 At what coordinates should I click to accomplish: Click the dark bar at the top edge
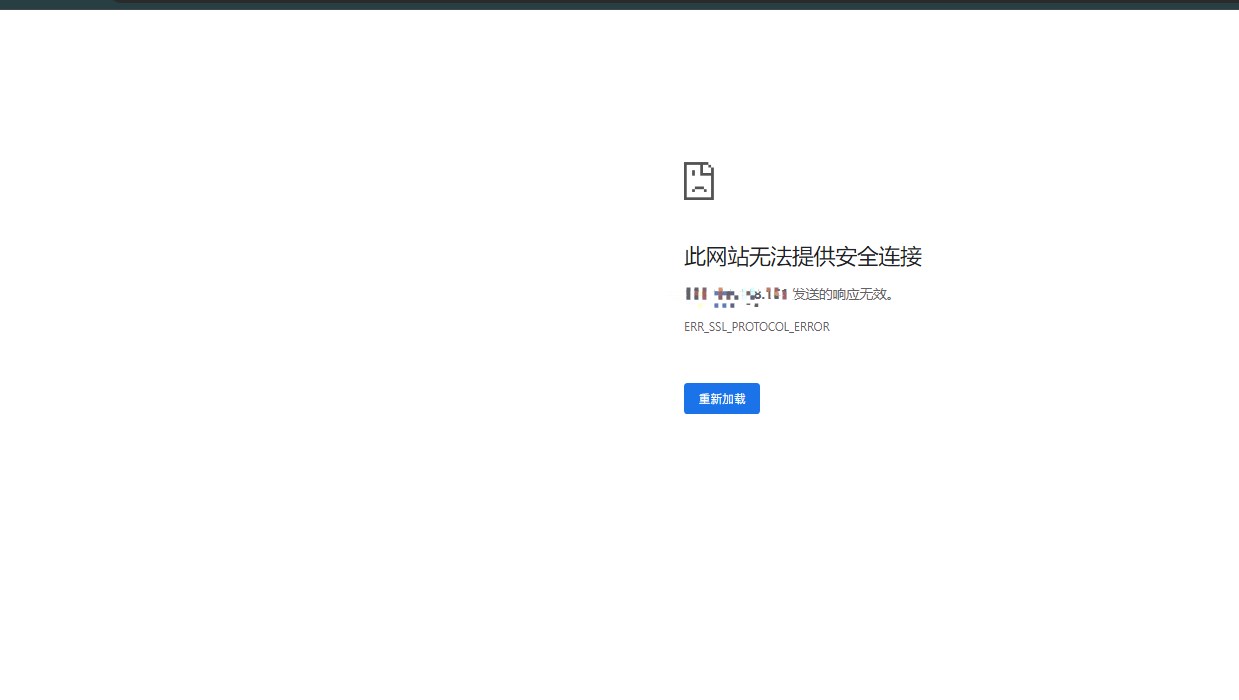(x=620, y=4)
